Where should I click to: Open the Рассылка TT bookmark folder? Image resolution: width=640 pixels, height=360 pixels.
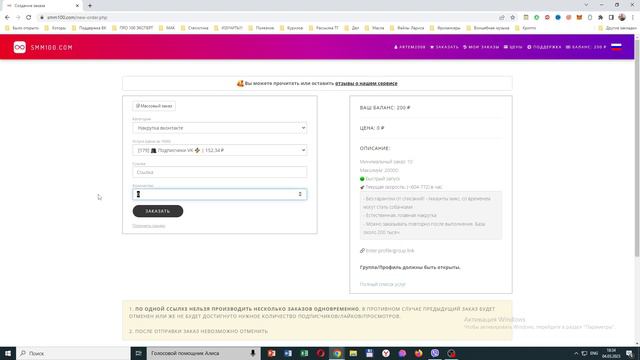(324, 28)
